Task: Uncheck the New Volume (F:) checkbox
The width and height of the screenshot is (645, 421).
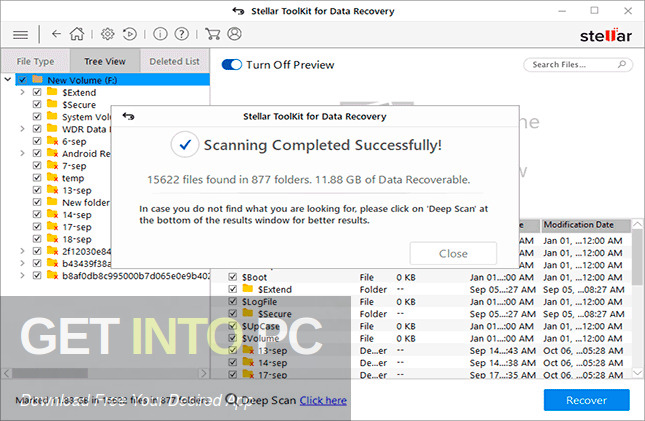Action: tap(22, 79)
